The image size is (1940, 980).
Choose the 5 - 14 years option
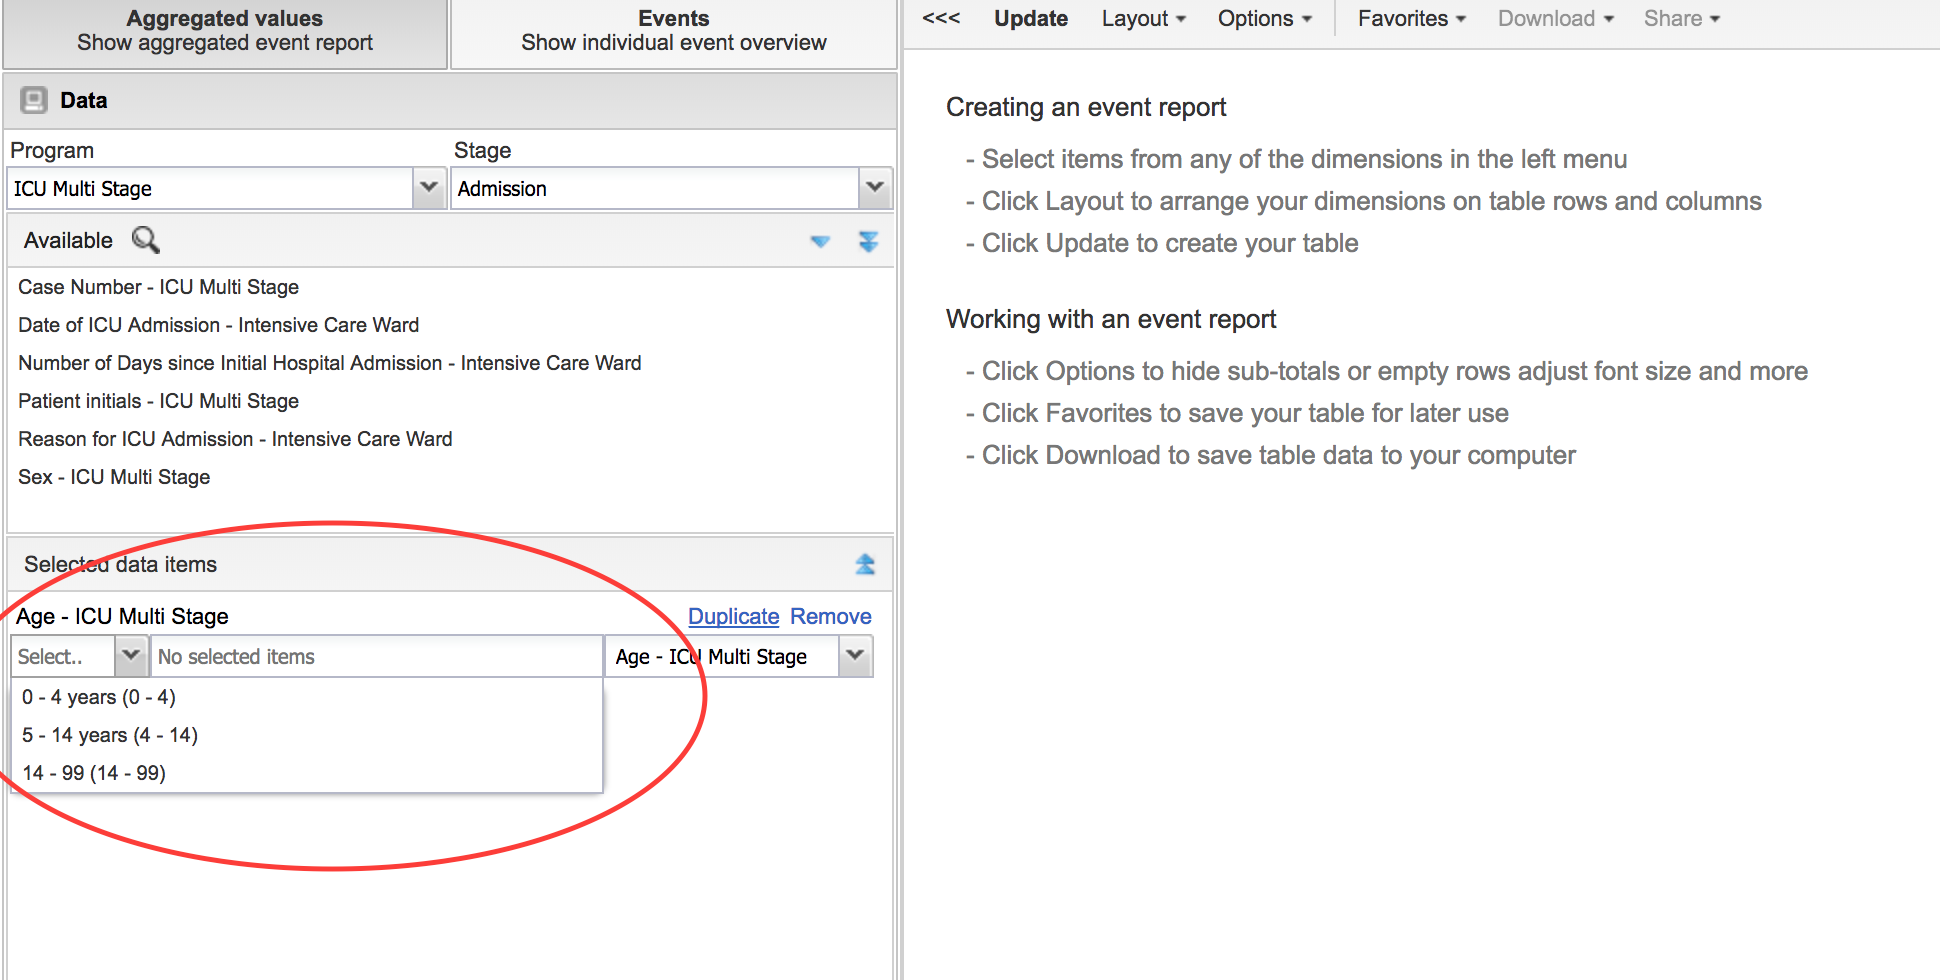(110, 735)
